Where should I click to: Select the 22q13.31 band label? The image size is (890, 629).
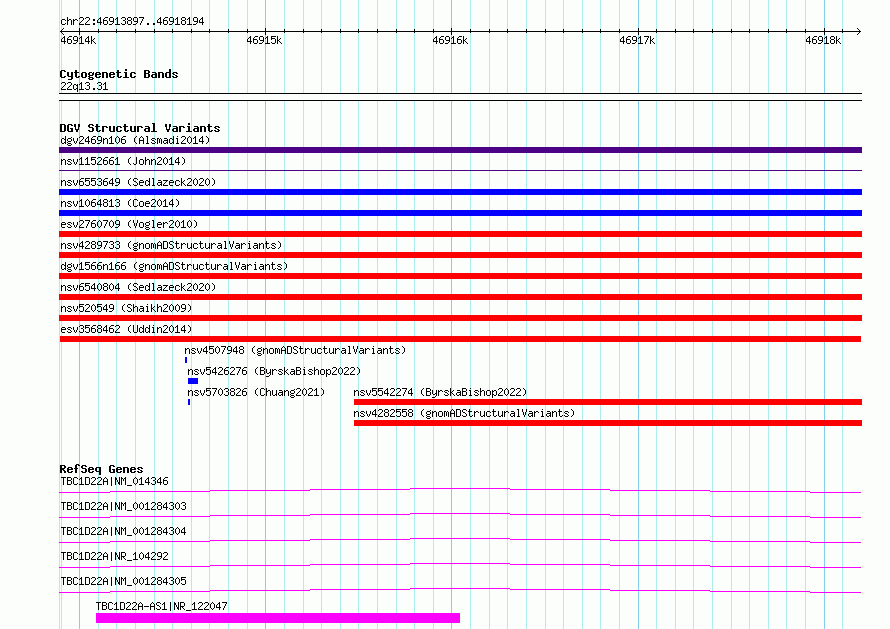point(84,86)
